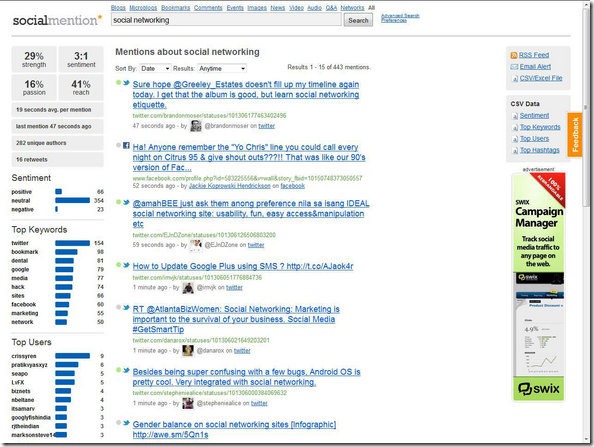
Task: Click the neutral sentiment bar
Action: (x=72, y=200)
